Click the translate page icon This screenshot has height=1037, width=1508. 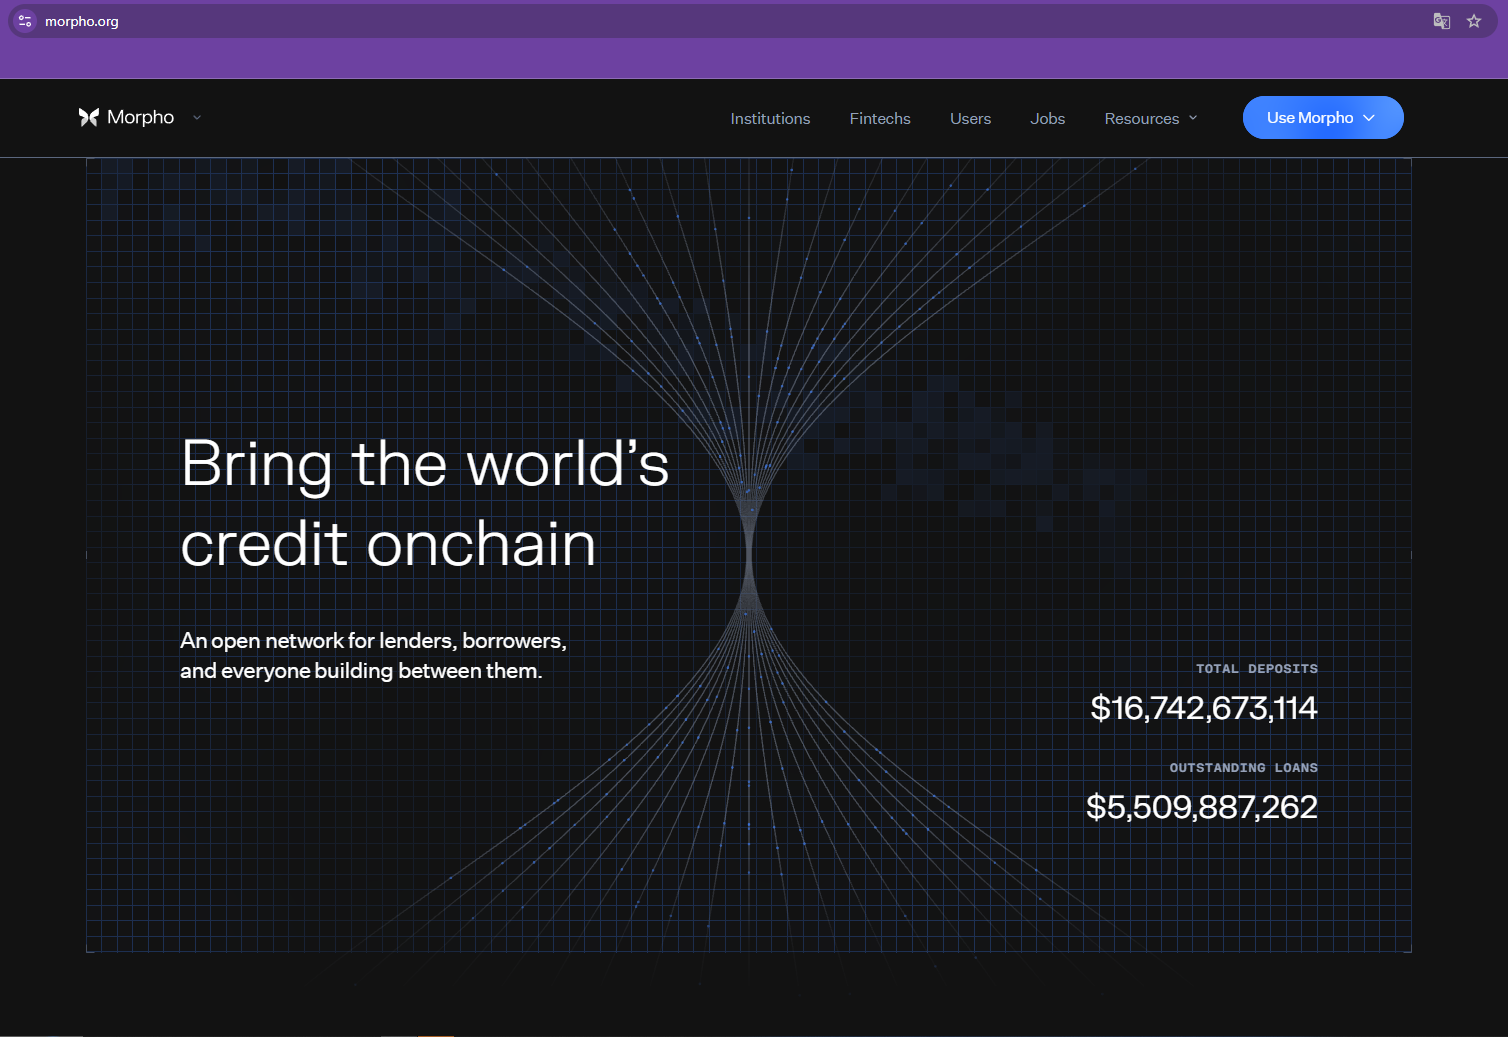point(1441,21)
